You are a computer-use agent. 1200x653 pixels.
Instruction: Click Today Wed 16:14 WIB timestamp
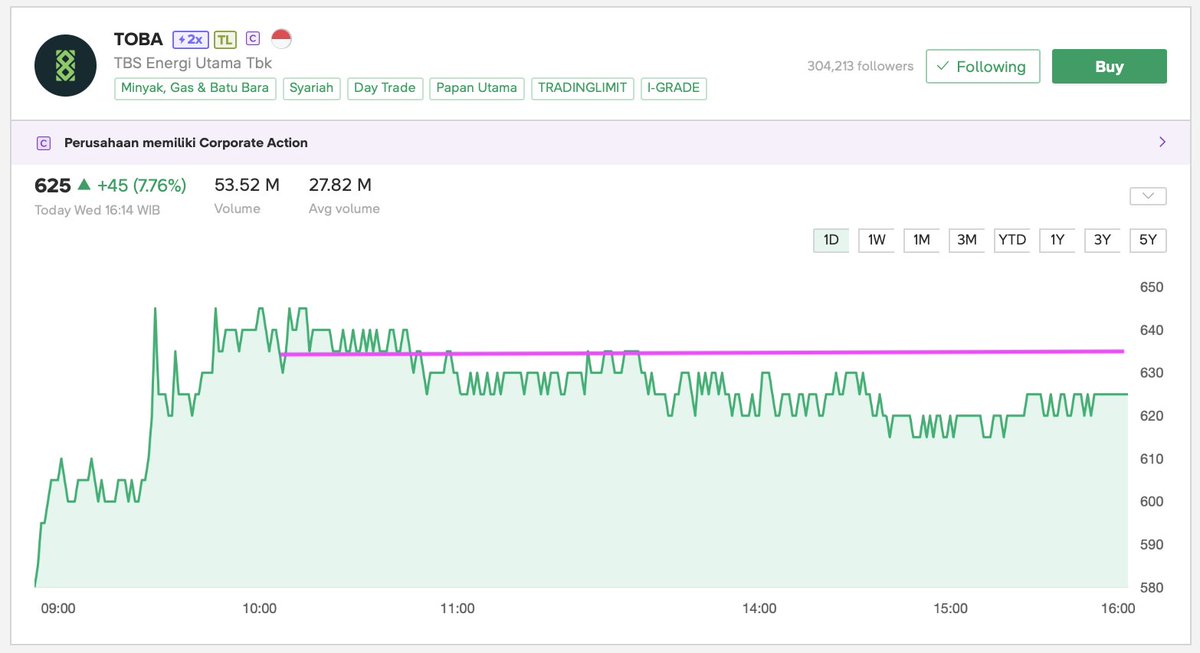(97, 210)
